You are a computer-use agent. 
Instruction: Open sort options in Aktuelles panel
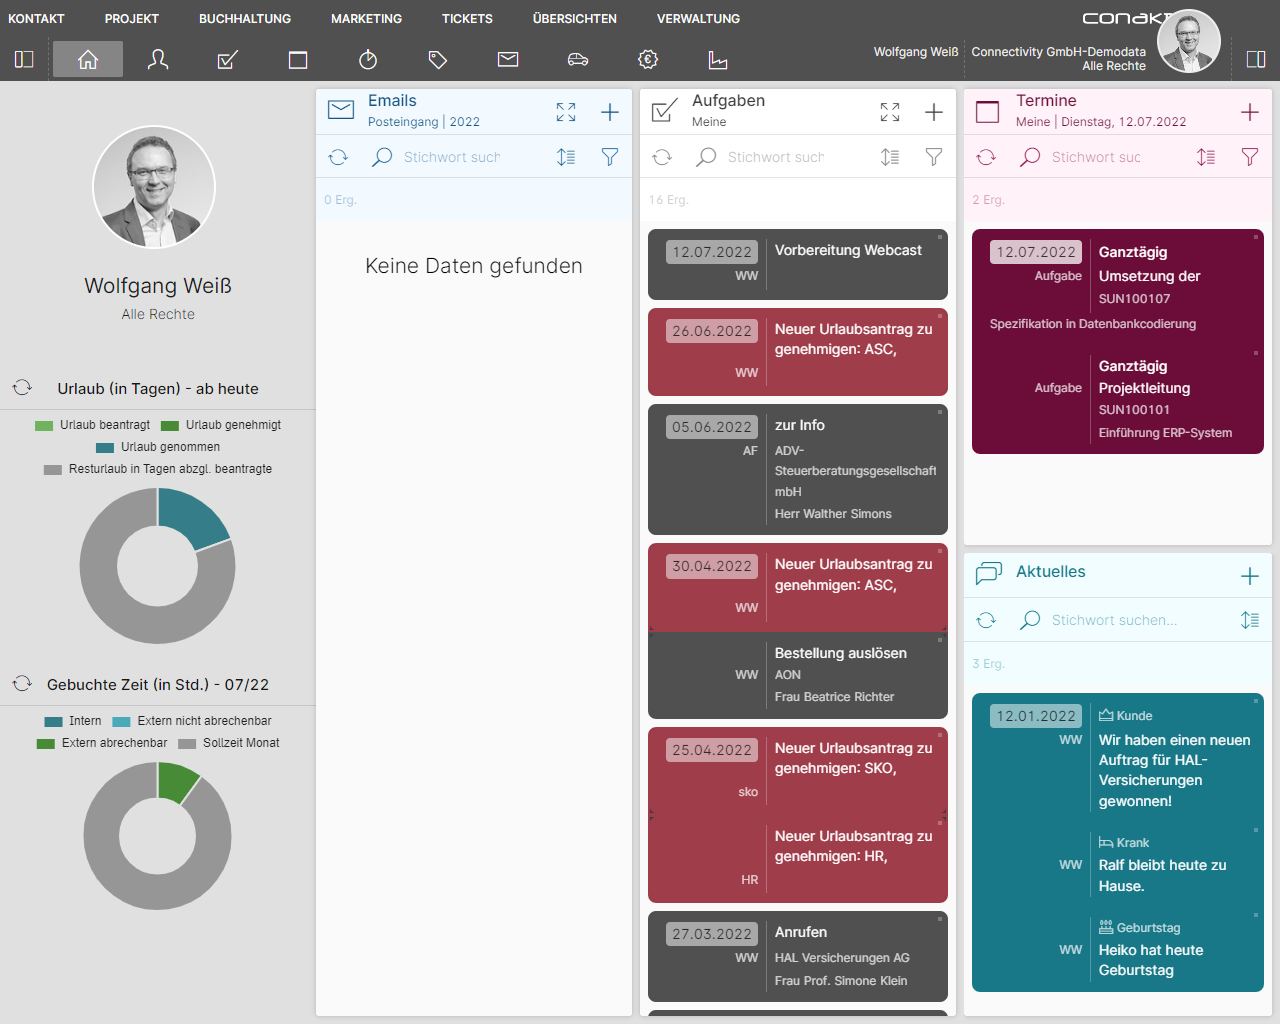click(1249, 620)
